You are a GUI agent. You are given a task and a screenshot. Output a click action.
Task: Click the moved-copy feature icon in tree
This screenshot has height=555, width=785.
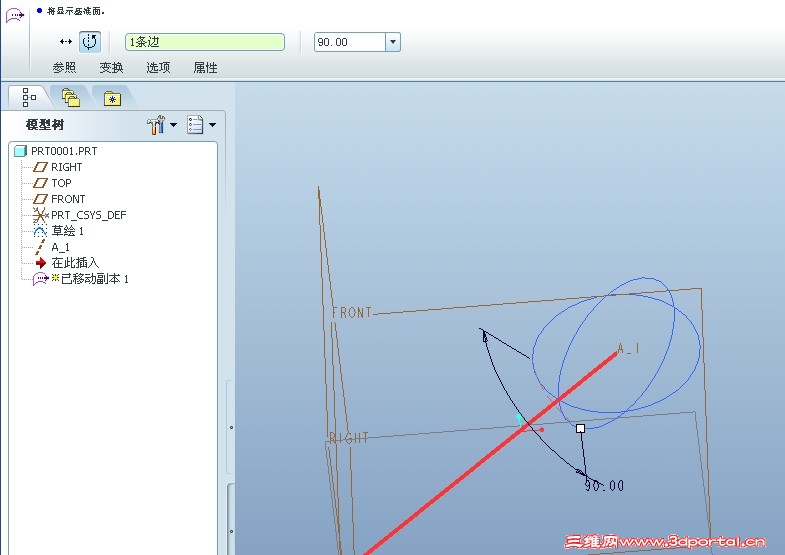click(41, 279)
